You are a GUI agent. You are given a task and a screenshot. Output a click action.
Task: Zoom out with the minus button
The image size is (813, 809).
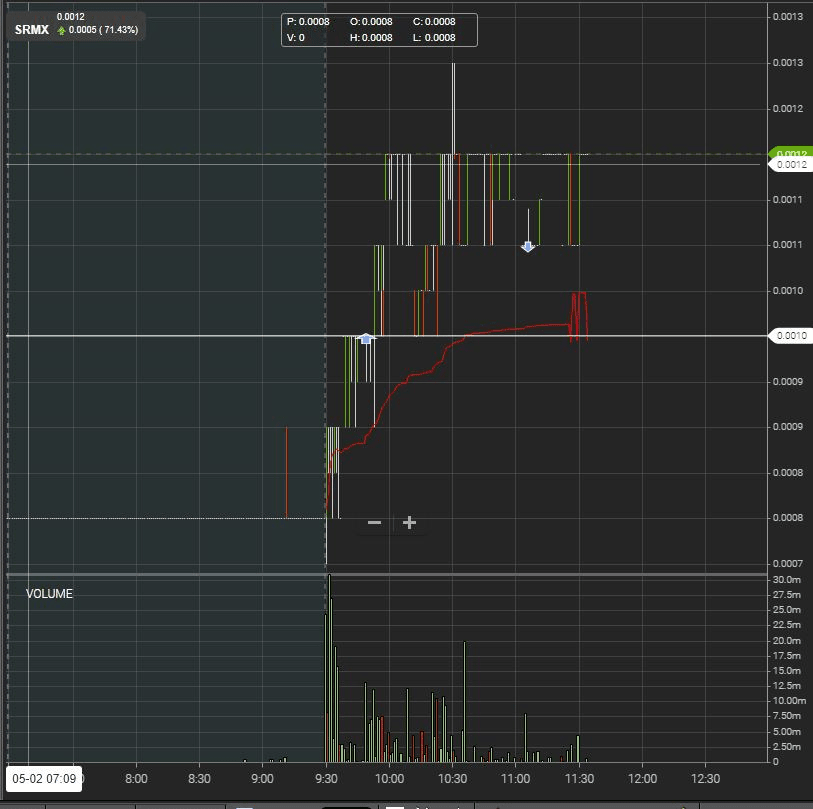click(x=374, y=523)
